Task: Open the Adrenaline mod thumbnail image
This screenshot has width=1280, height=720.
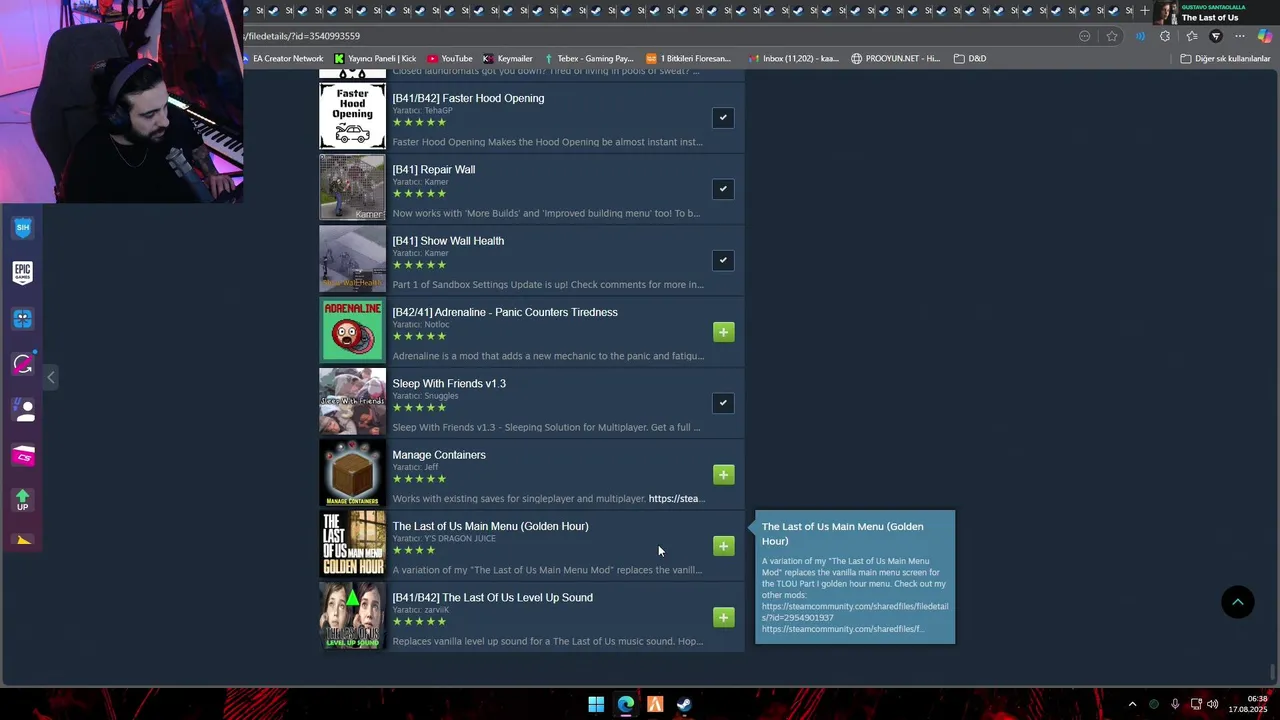Action: coord(352,330)
